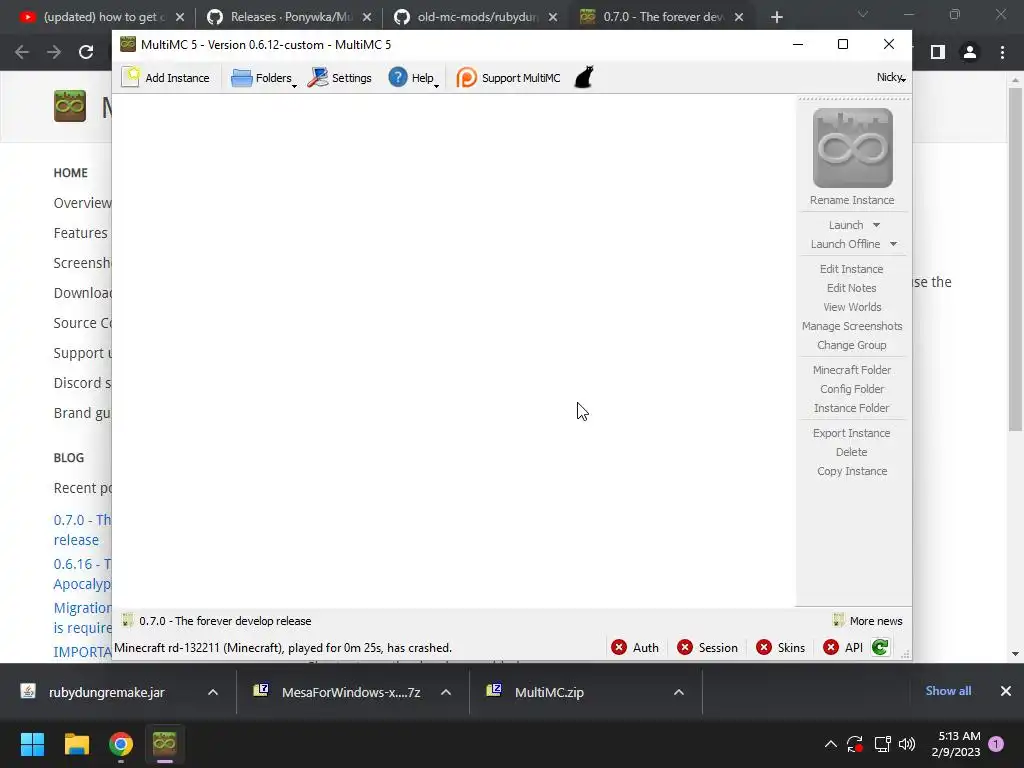Viewport: 1024px width, 768px height.
Task: Open the Nicky account dropdown
Action: tap(891, 77)
